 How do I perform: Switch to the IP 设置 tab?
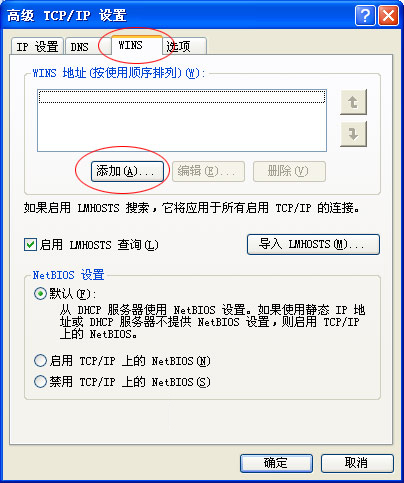(x=37, y=47)
